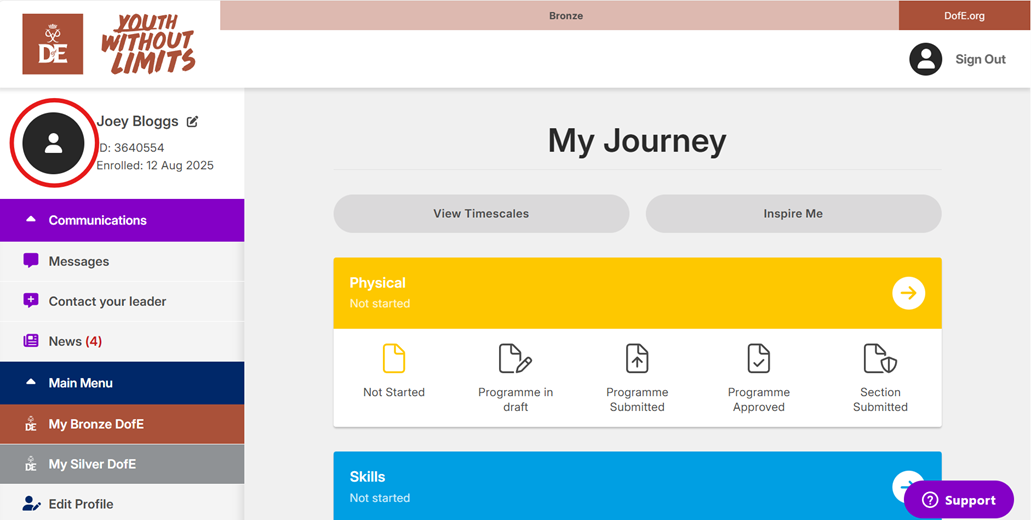The width and height of the screenshot is (1031, 520).
Task: Click the Programme in draft icon
Action: coord(515,358)
